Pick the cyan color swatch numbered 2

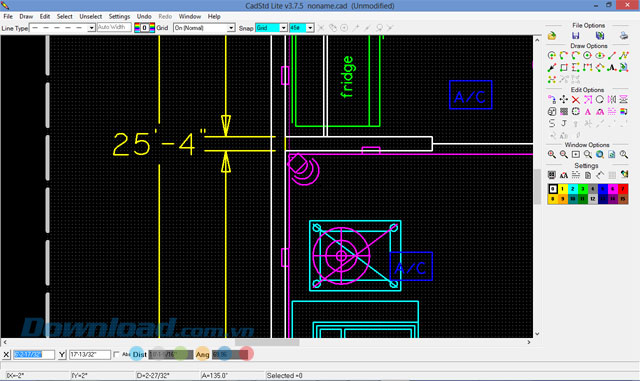pyautogui.click(x=573, y=189)
